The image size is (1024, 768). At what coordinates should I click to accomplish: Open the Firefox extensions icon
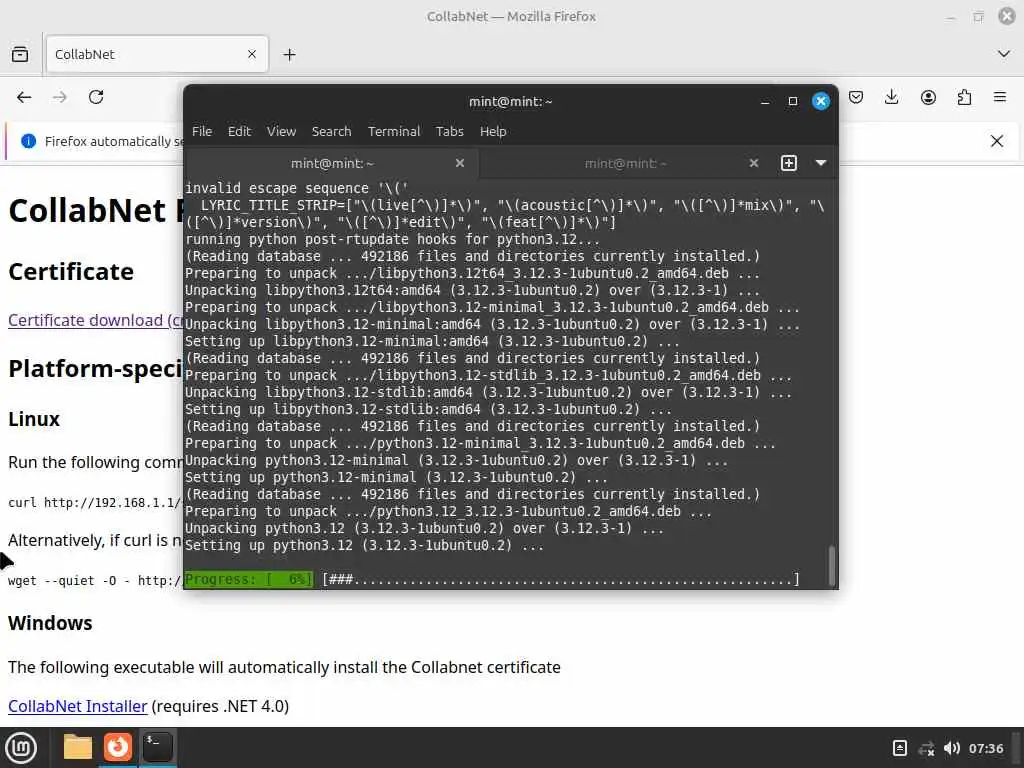(964, 97)
